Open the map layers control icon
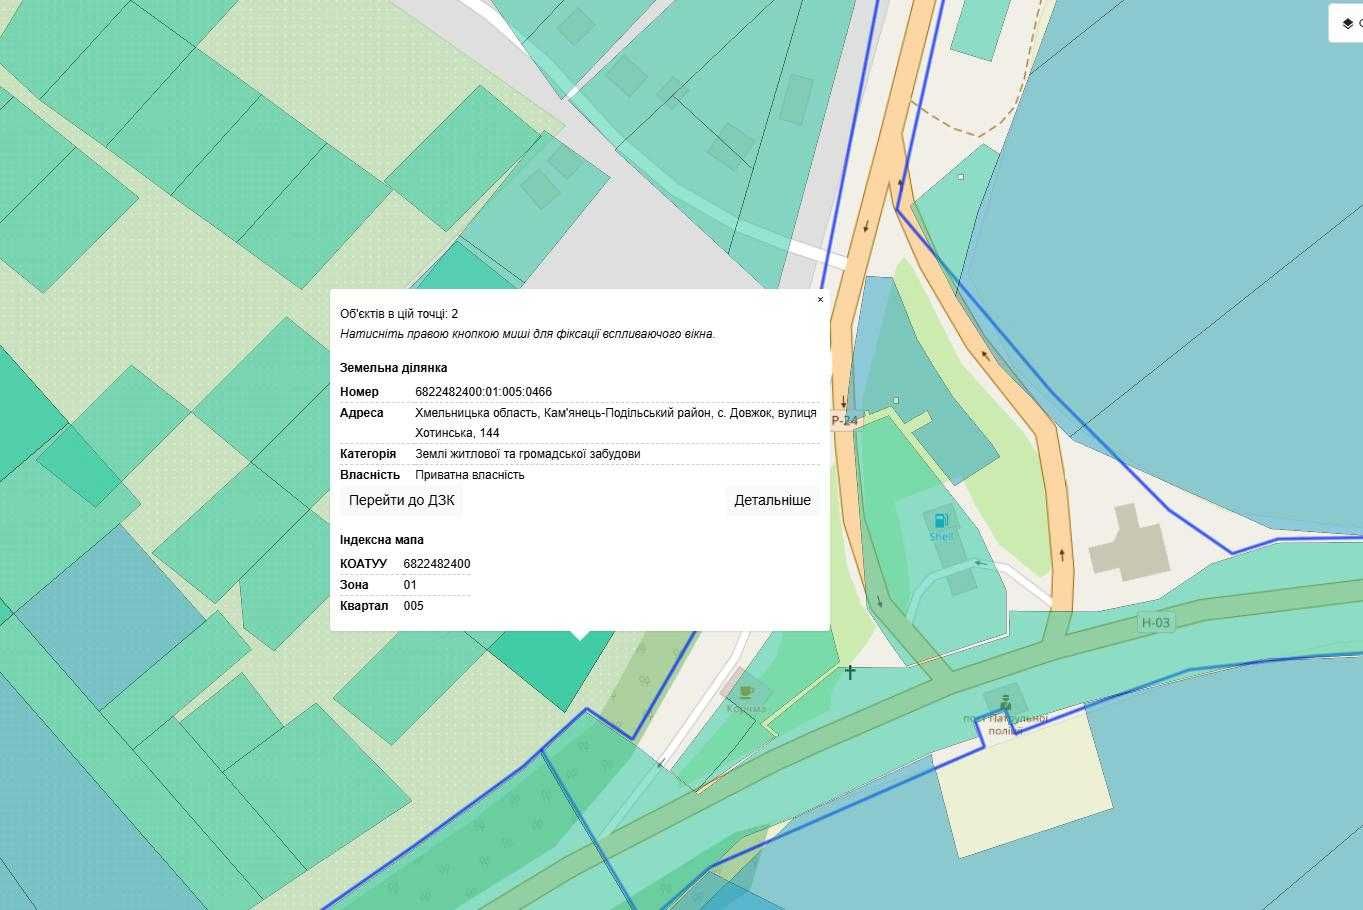The width and height of the screenshot is (1363, 910). click(1347, 24)
